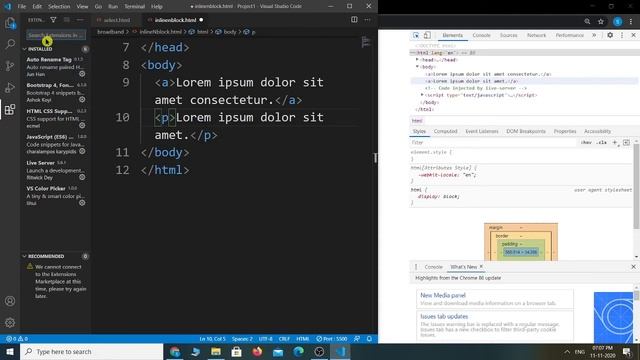Viewport: 640px width, 360px height.
Task: Open editor more actions ellipsis
Action: tap(367, 20)
